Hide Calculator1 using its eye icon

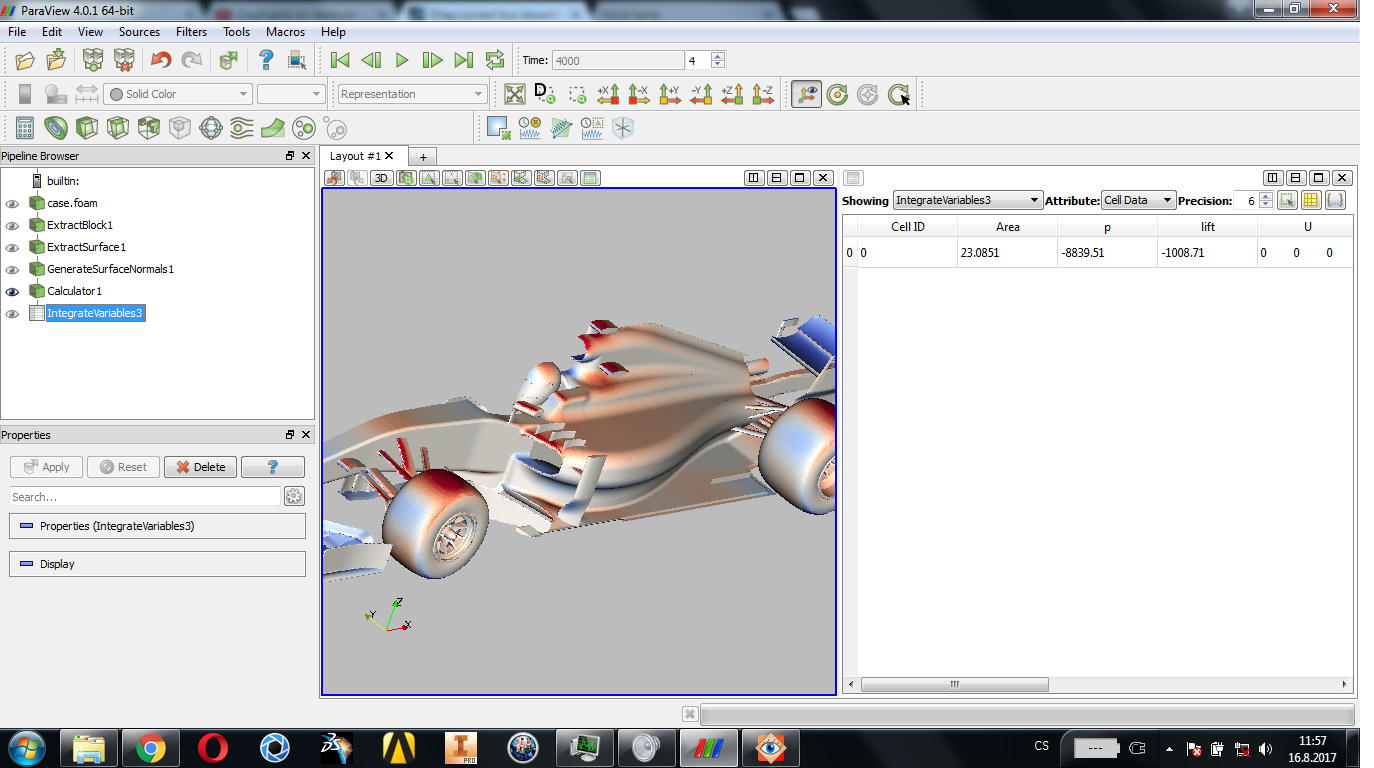pyautogui.click(x=12, y=291)
